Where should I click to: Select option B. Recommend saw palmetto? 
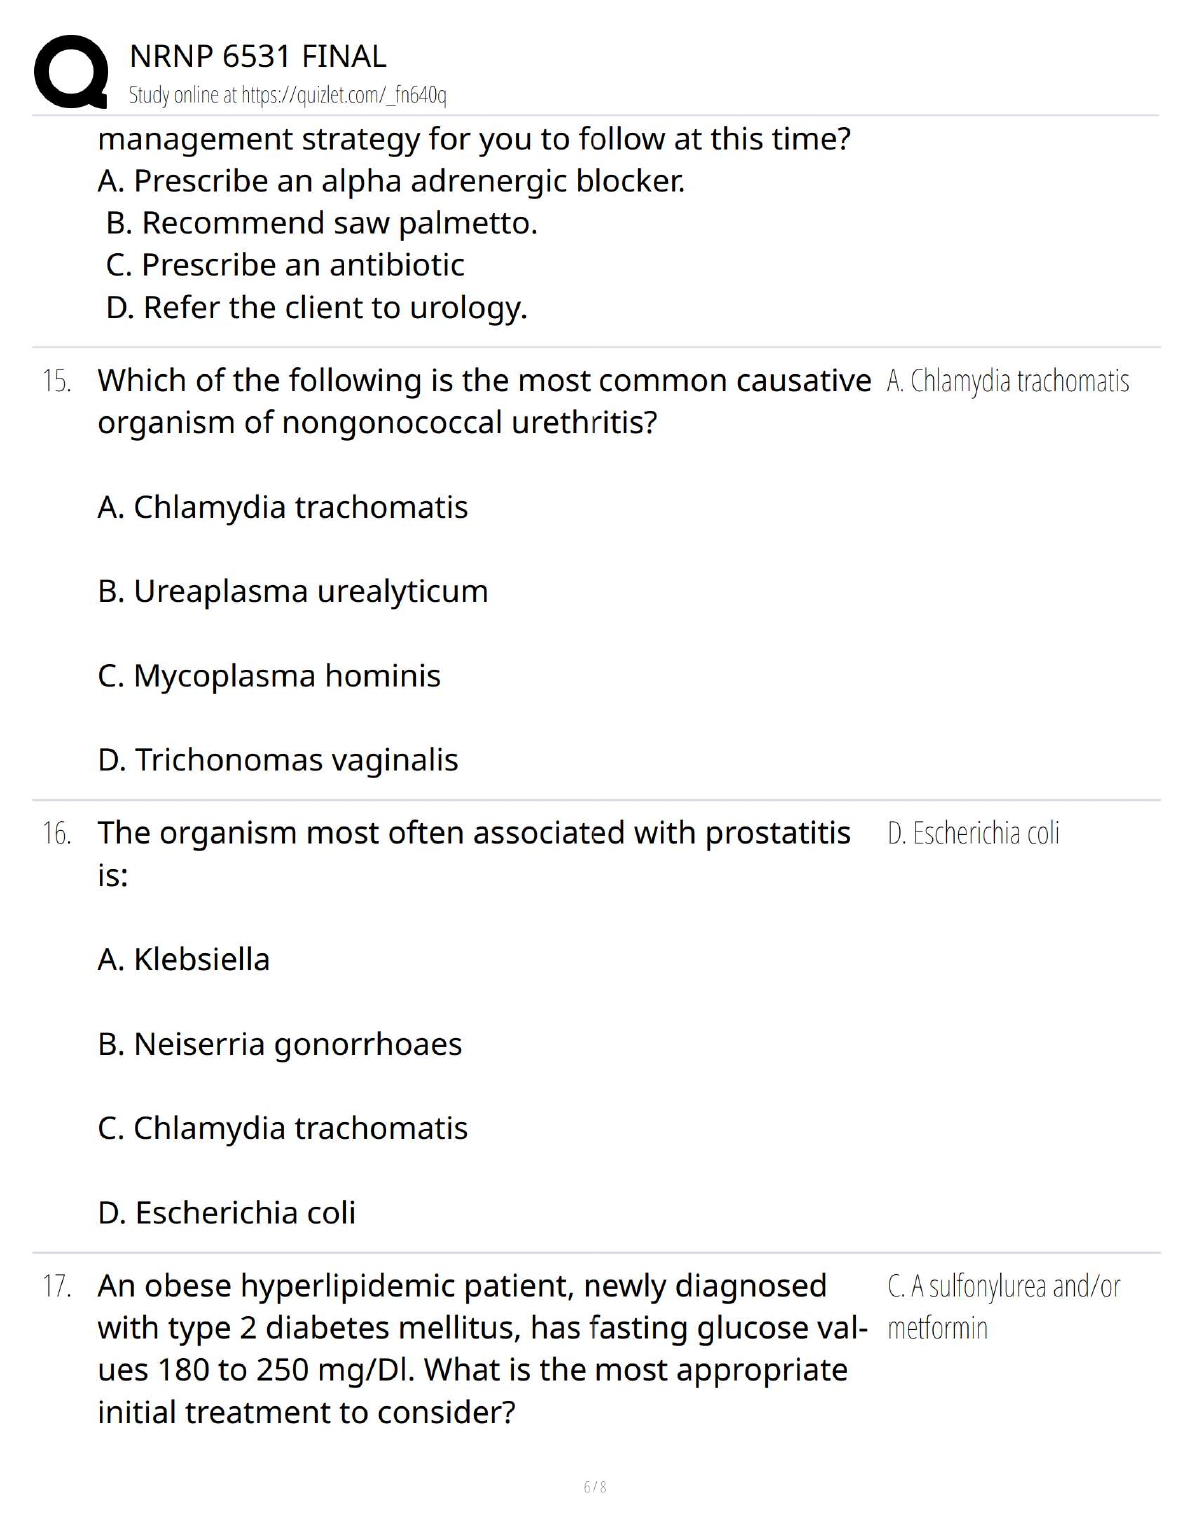pyautogui.click(x=321, y=223)
